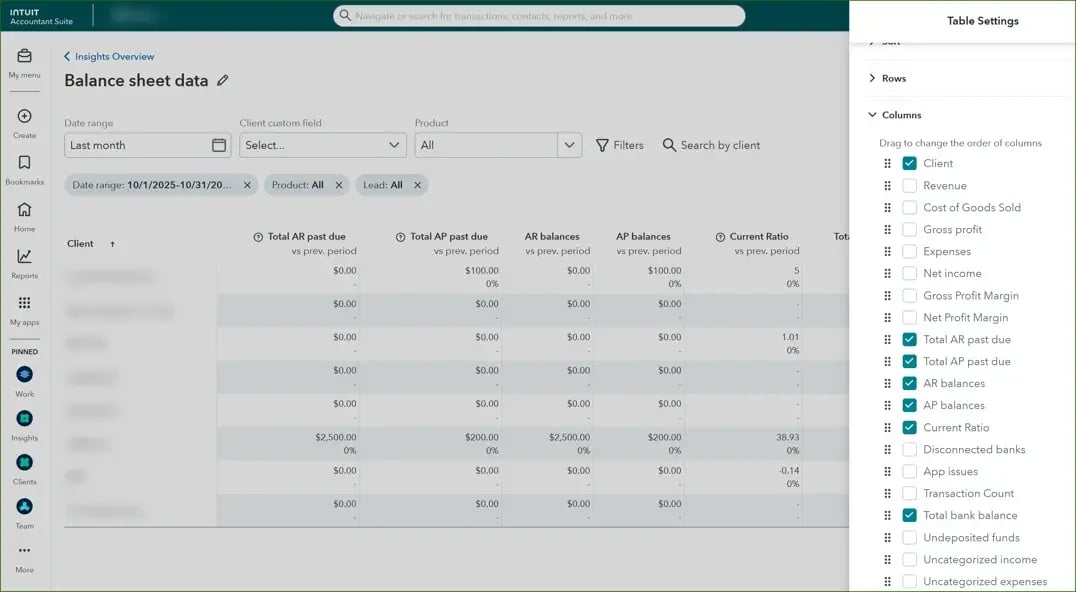Remove the Product: All filter chip

point(339,185)
